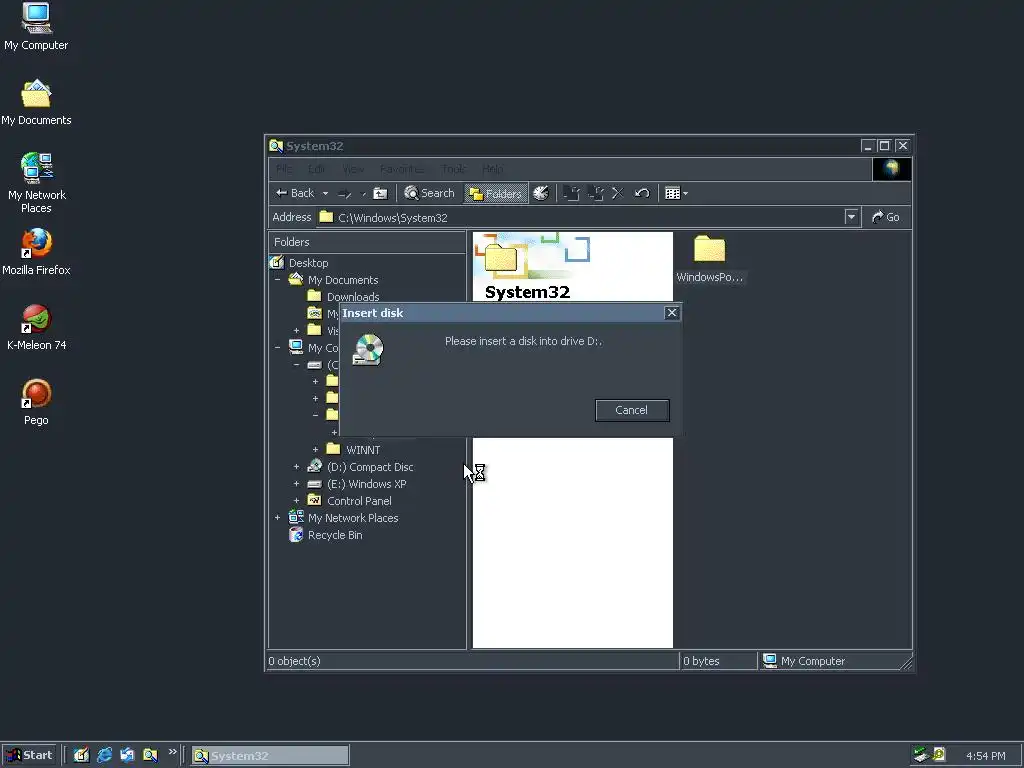This screenshot has width=1024, height=768.
Task: Open My Documents desktop icon
Action: (x=36, y=103)
